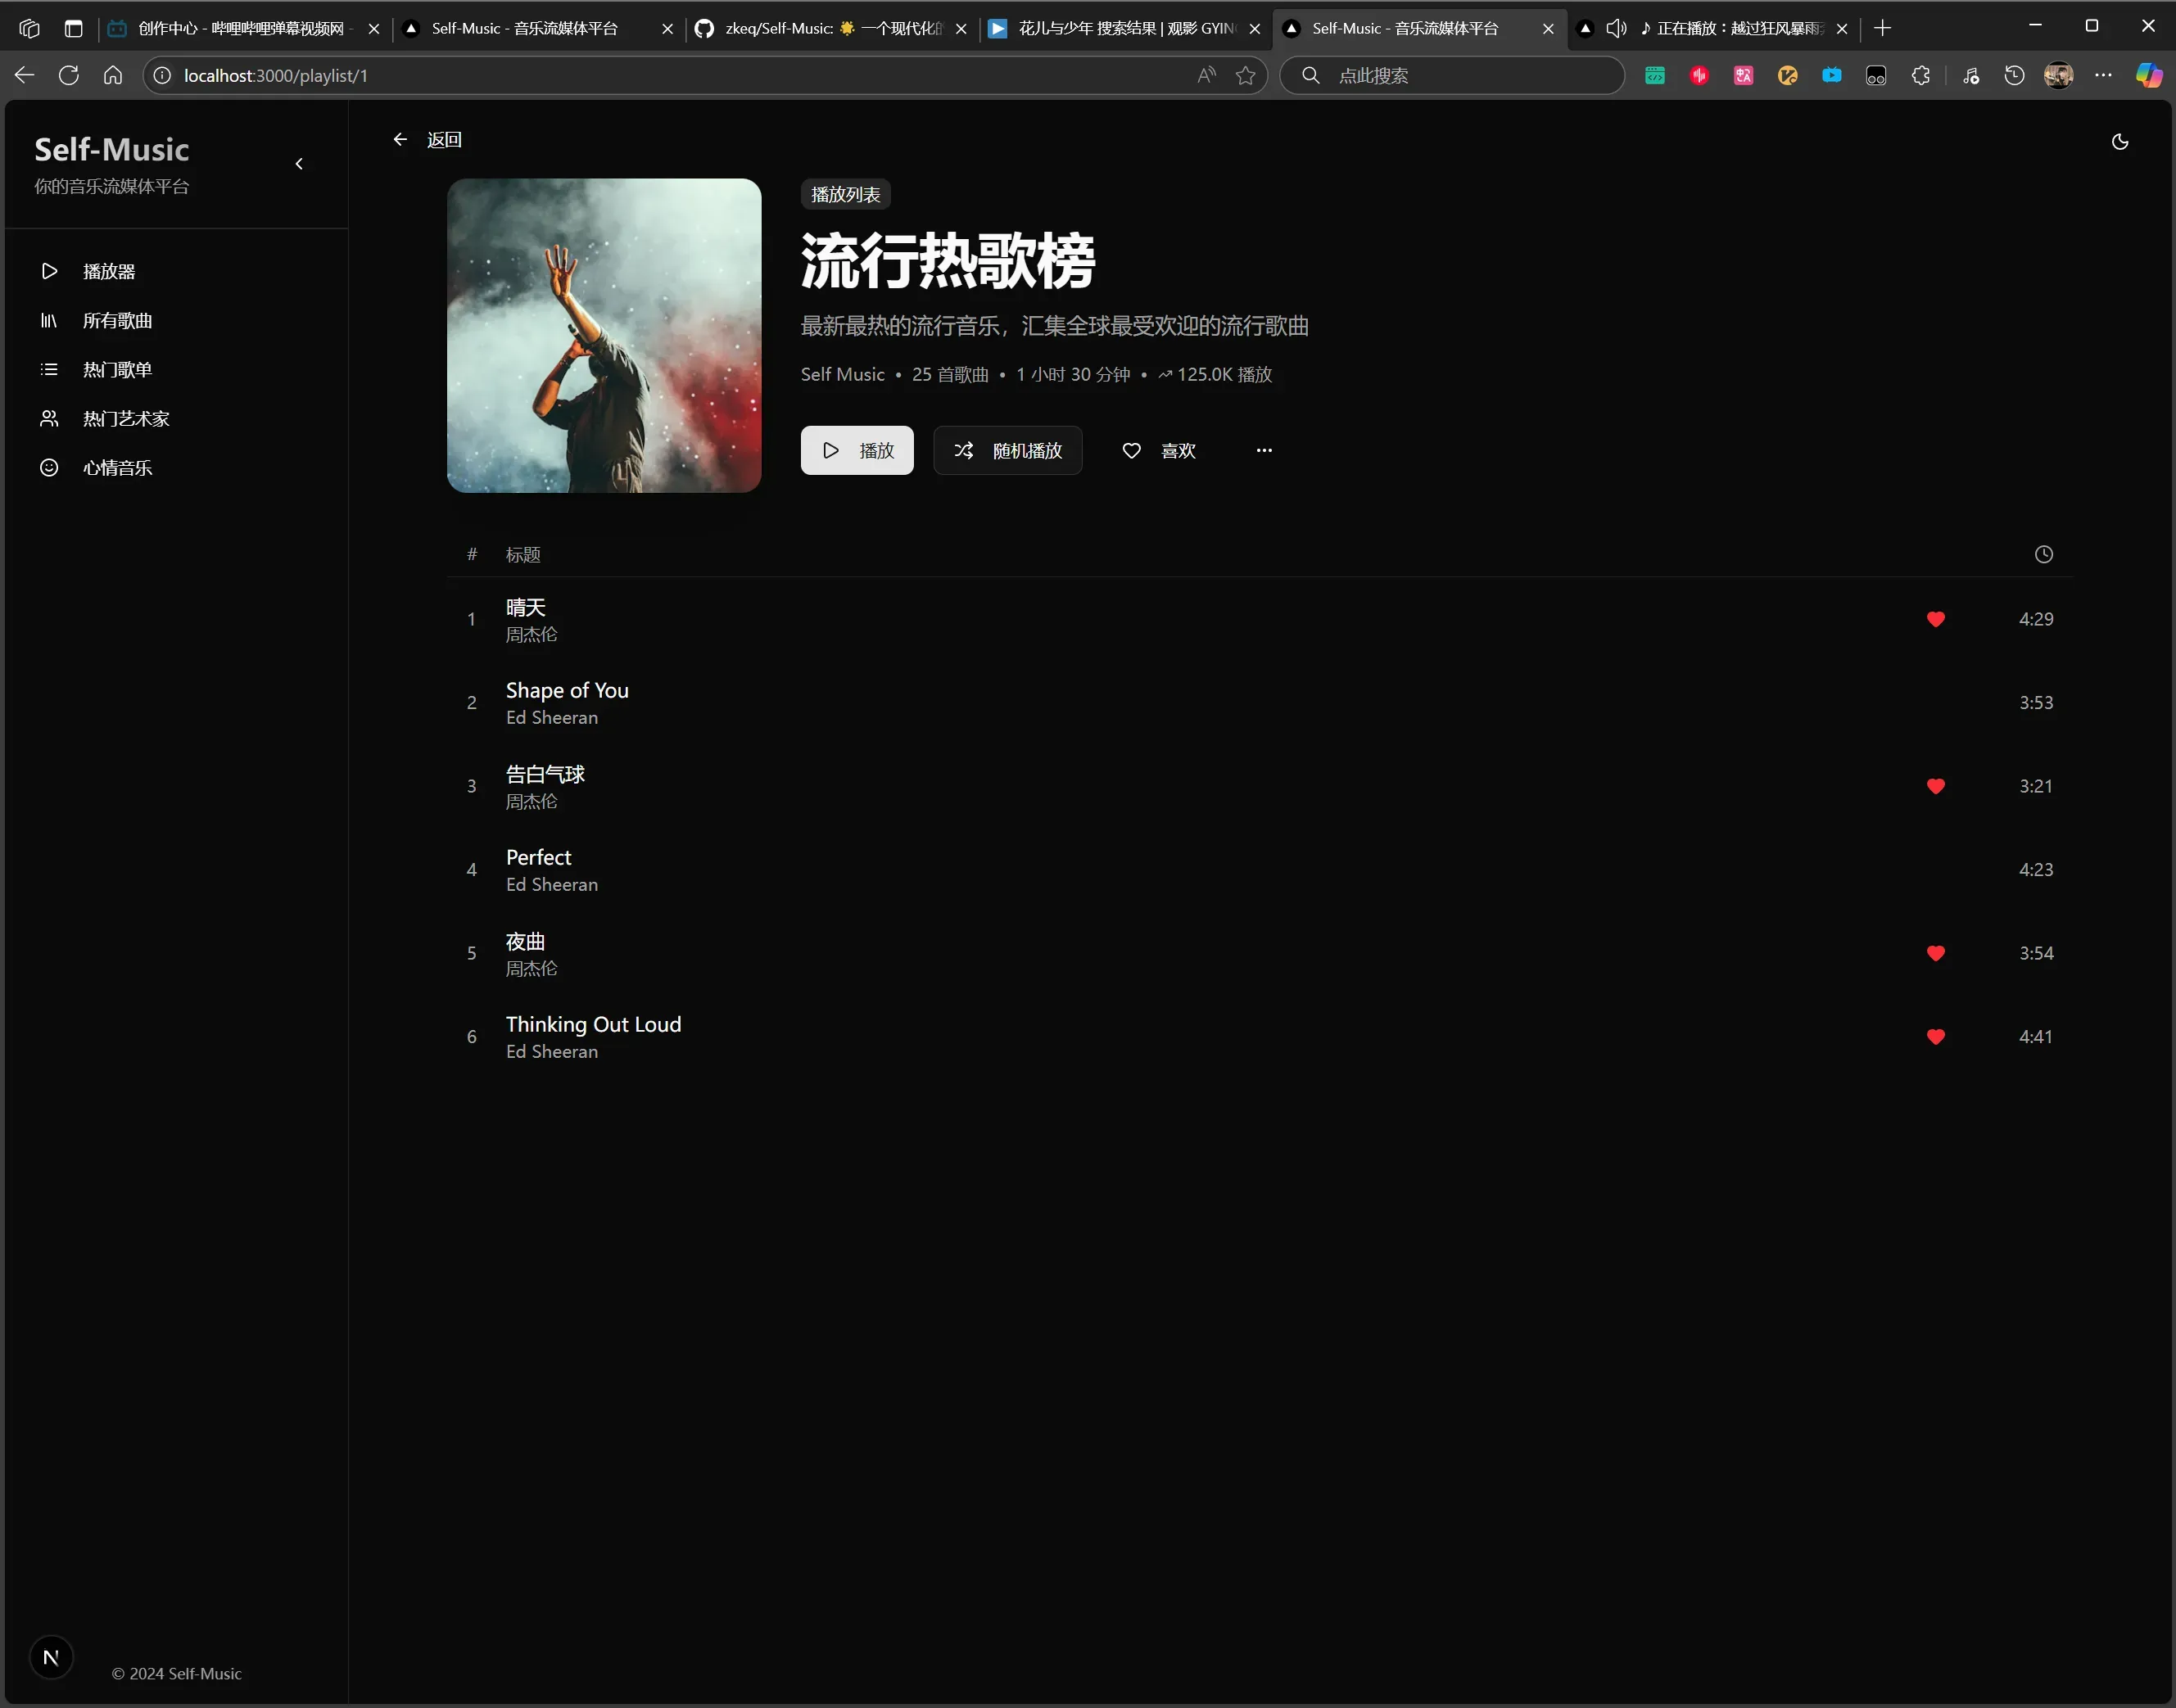Click the duration clock column header

[2043, 554]
